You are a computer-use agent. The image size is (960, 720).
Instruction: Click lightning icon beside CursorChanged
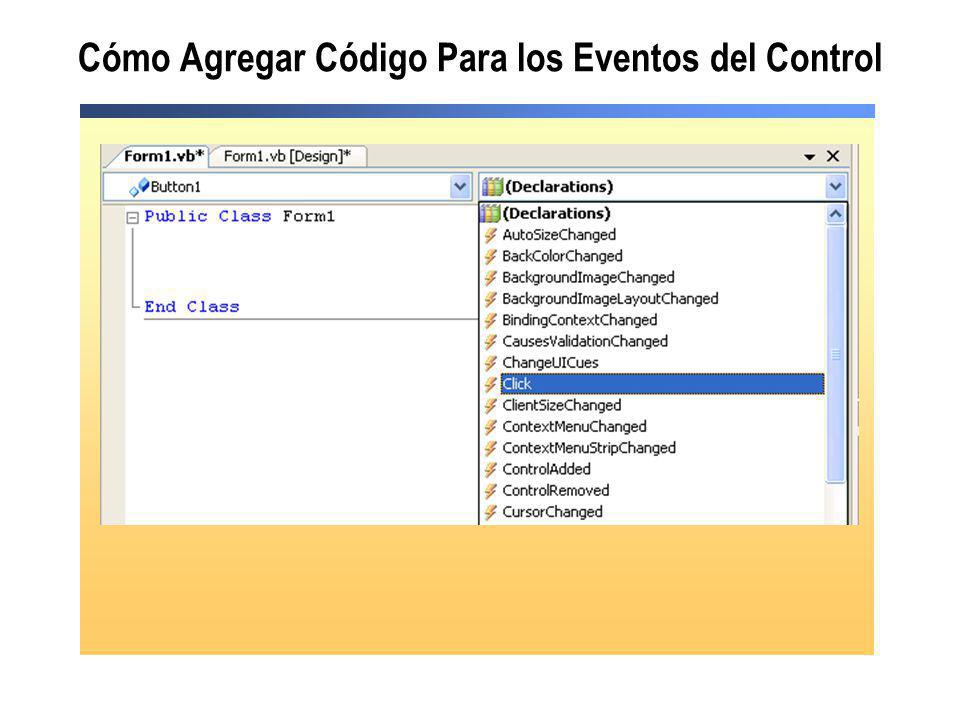[x=490, y=512]
